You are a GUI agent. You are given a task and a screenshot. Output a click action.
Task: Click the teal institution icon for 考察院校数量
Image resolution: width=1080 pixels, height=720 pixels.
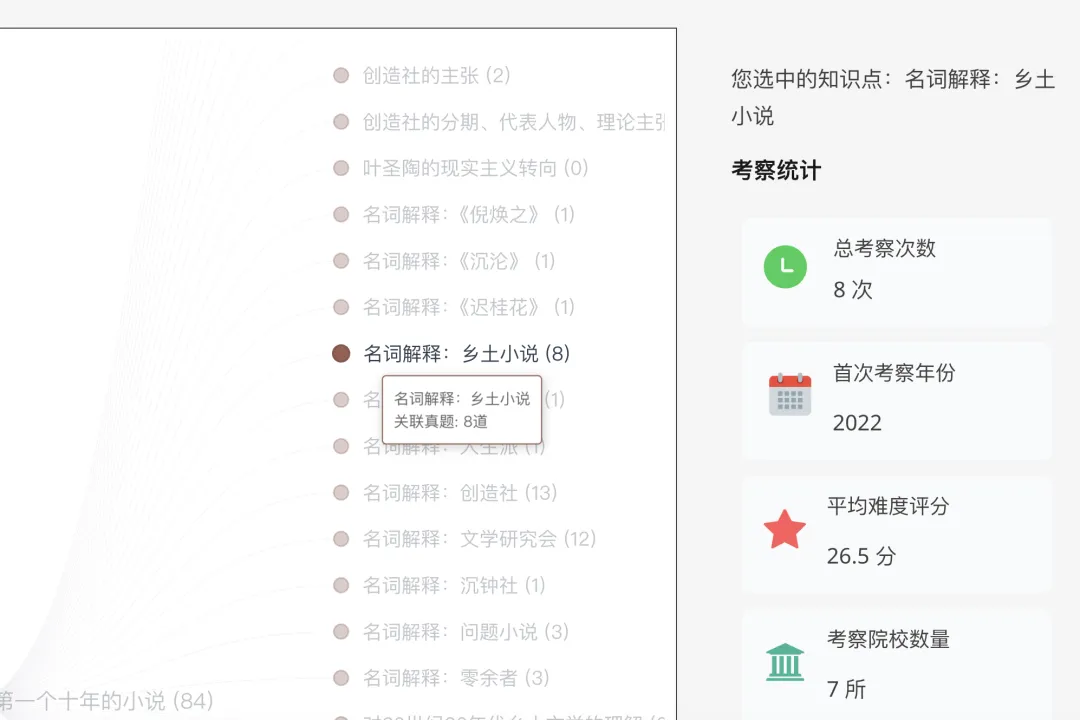click(x=786, y=661)
